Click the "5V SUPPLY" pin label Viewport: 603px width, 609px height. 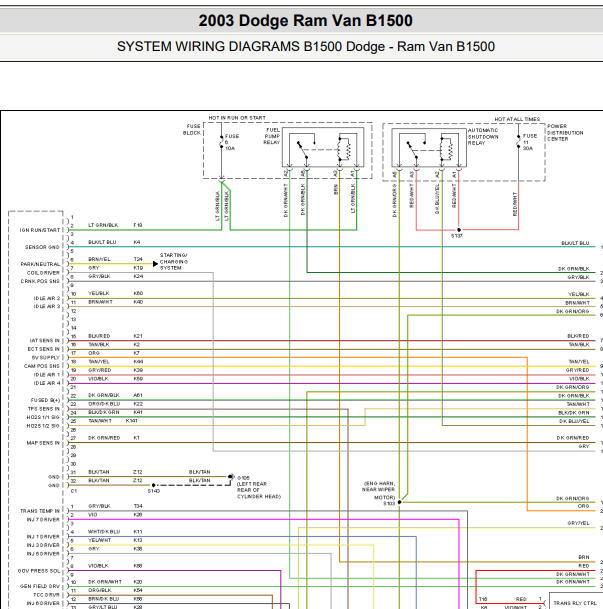tap(46, 358)
